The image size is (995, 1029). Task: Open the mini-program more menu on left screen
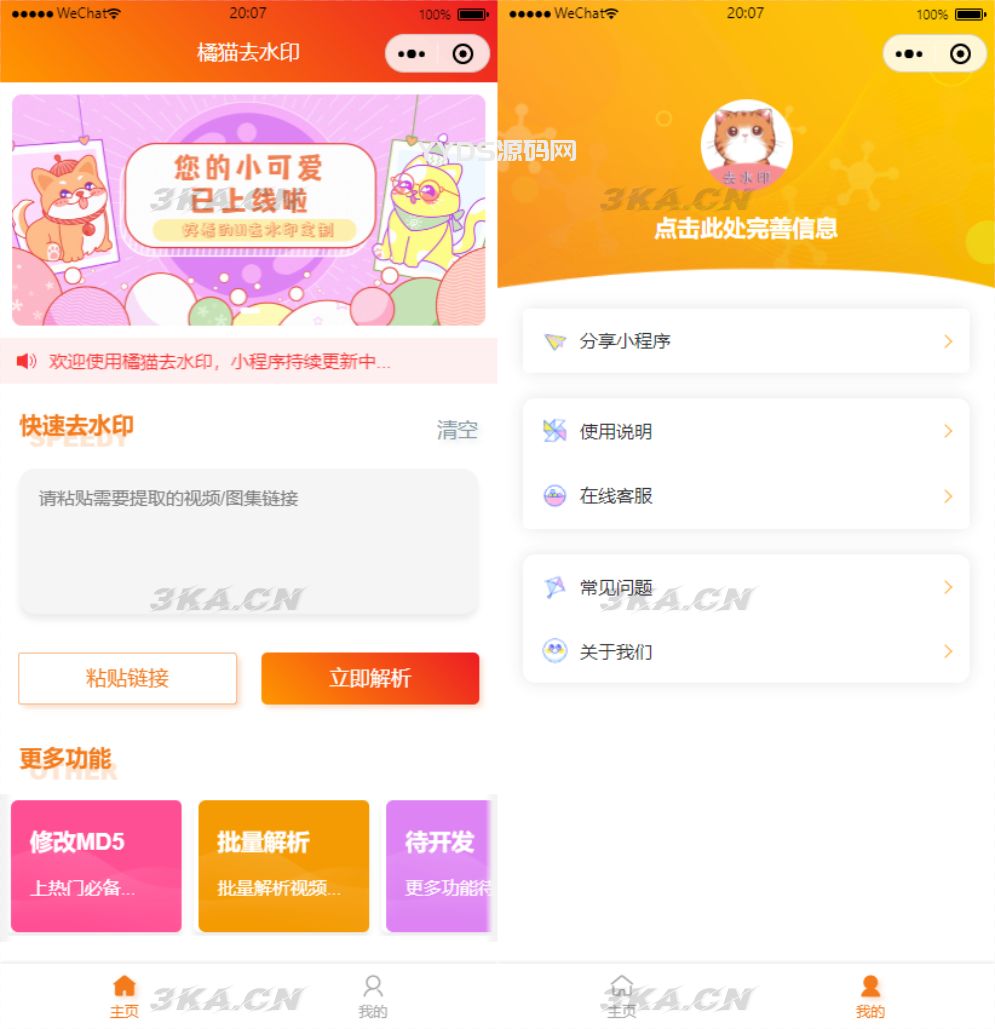[412, 54]
